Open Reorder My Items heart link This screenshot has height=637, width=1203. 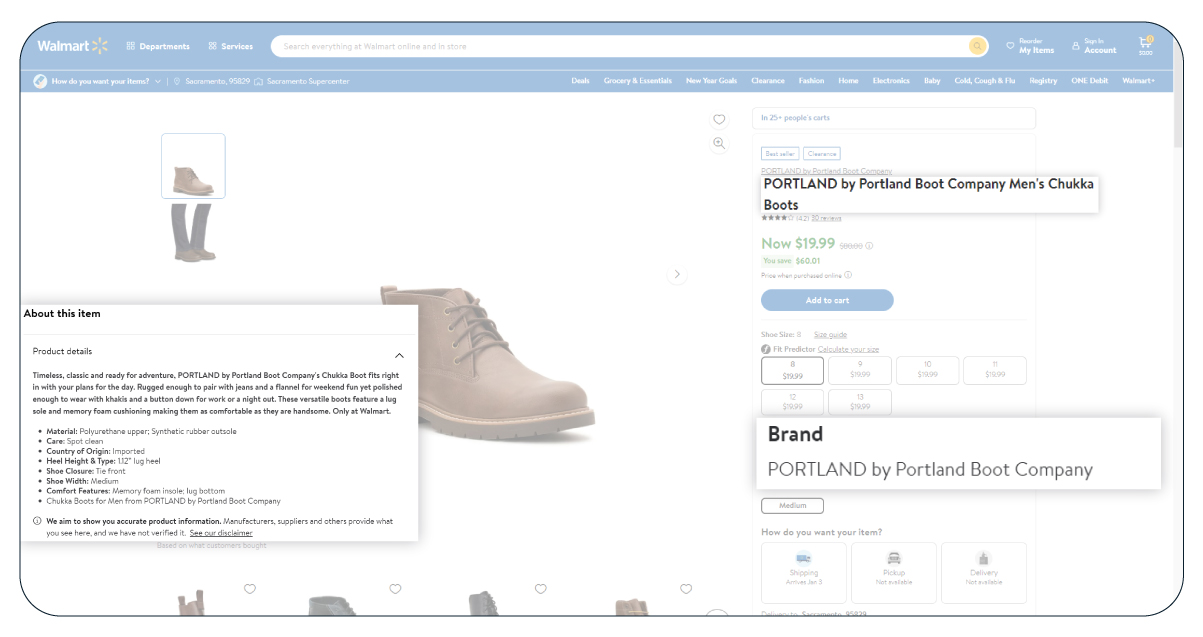coord(1030,46)
